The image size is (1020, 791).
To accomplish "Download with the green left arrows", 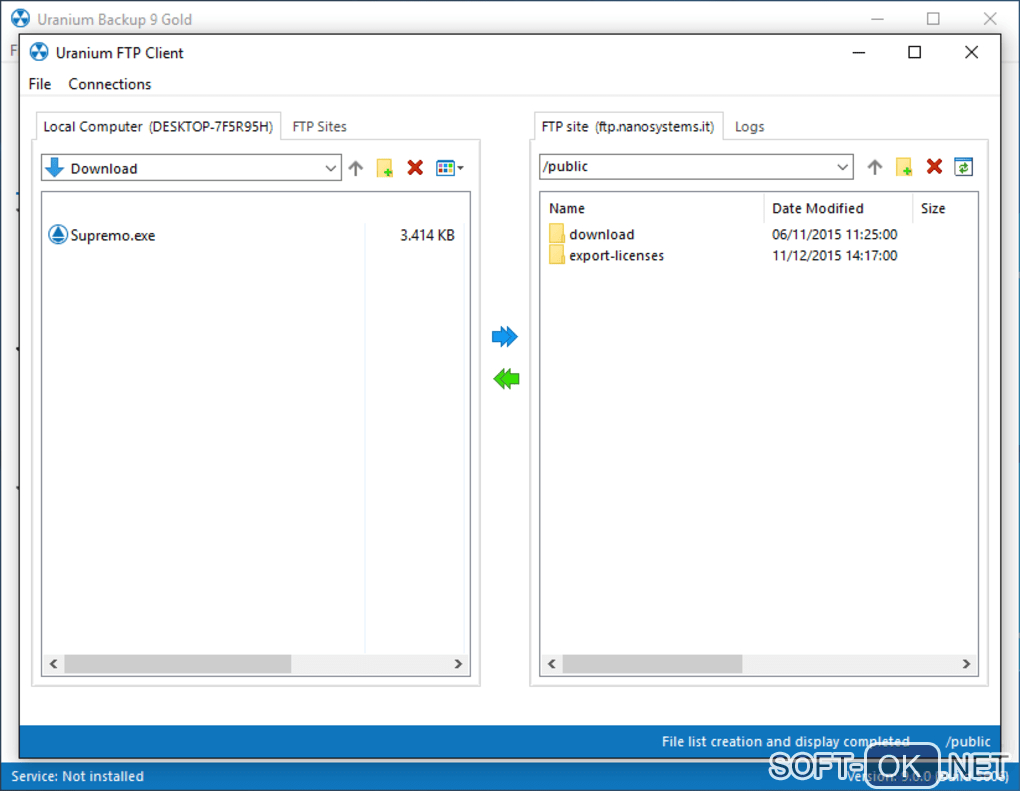I will tap(506, 379).
